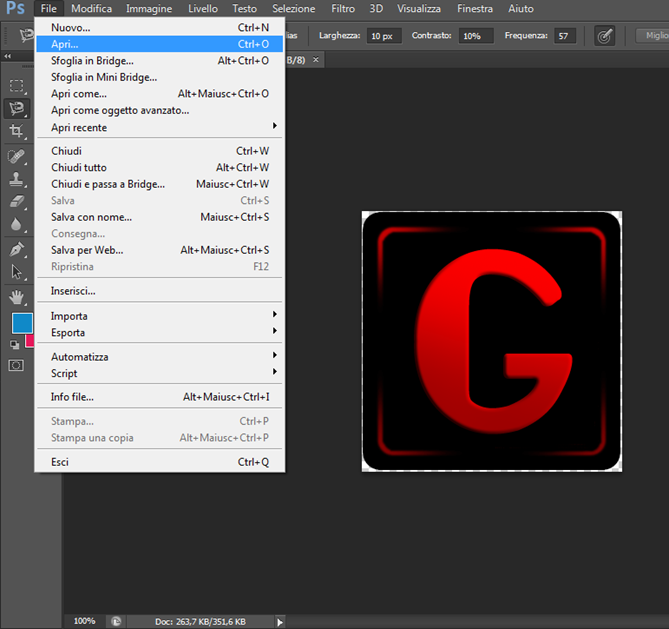Click the 100% zoom level field
Image resolution: width=669 pixels, height=629 pixels.
click(x=84, y=621)
